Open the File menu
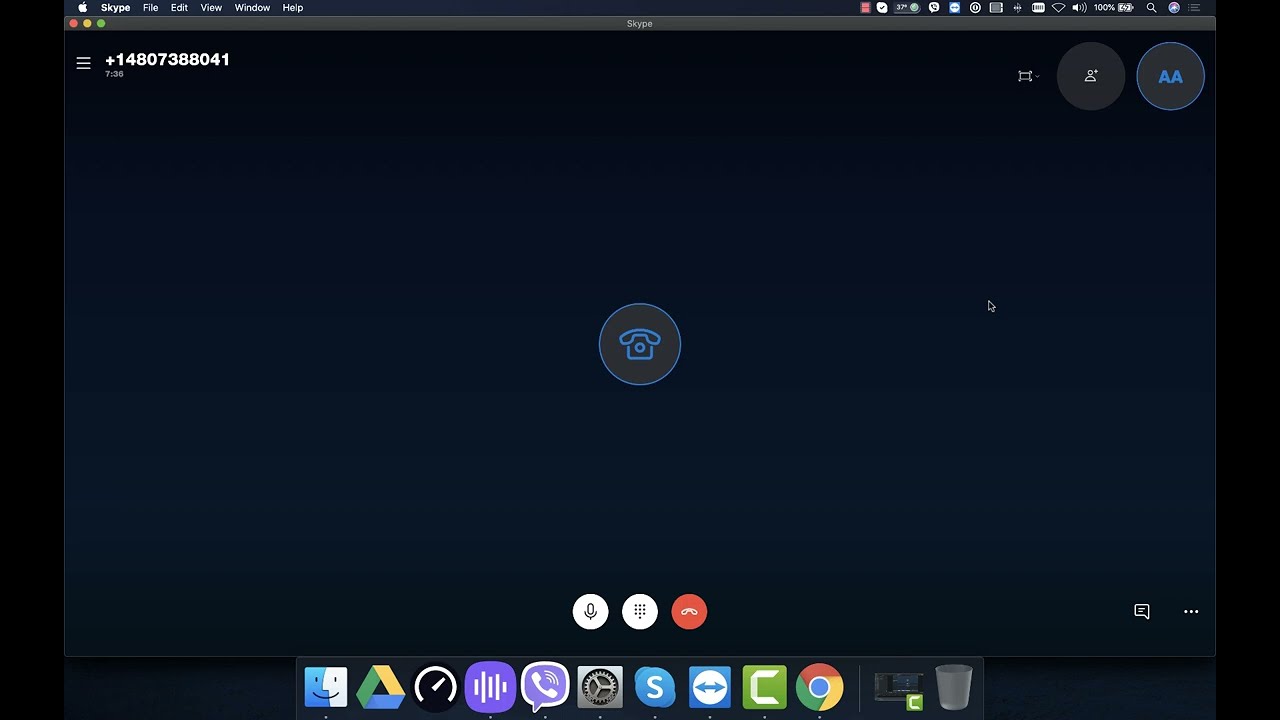This screenshot has width=1280, height=720. (x=150, y=7)
